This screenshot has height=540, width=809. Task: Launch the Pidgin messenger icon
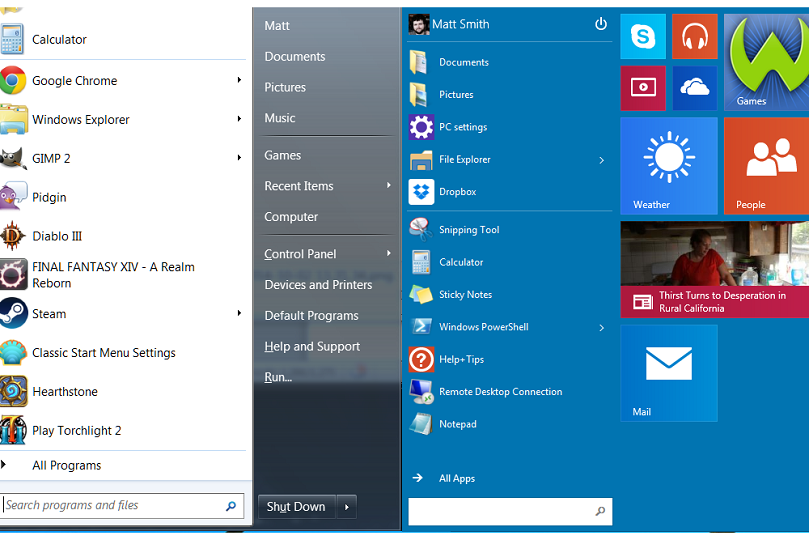pyautogui.click(x=13, y=197)
